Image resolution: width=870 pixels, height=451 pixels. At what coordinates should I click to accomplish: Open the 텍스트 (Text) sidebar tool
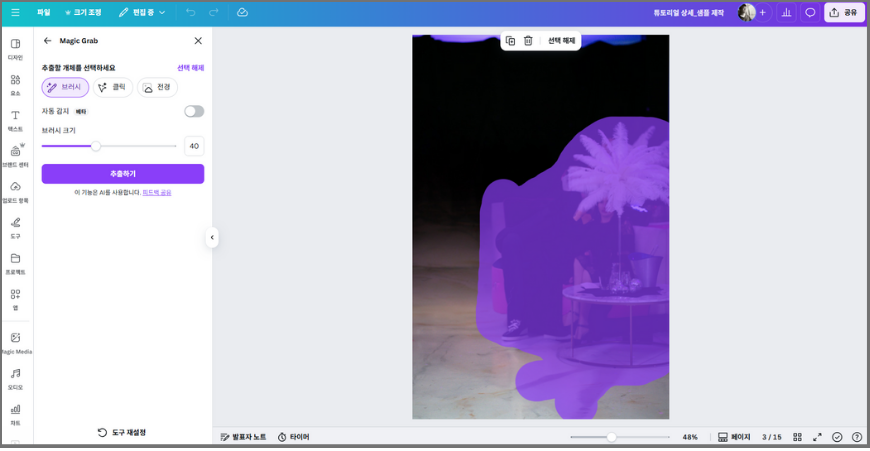[x=15, y=119]
